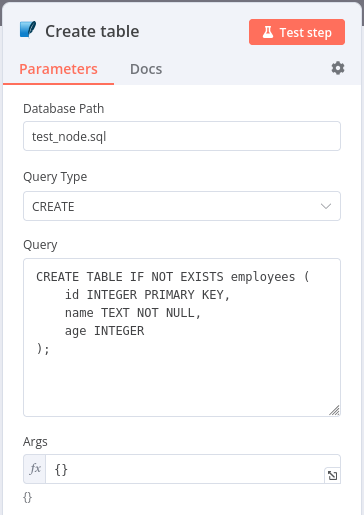
Task: Click the Database Path label
Action: [x=64, y=109]
